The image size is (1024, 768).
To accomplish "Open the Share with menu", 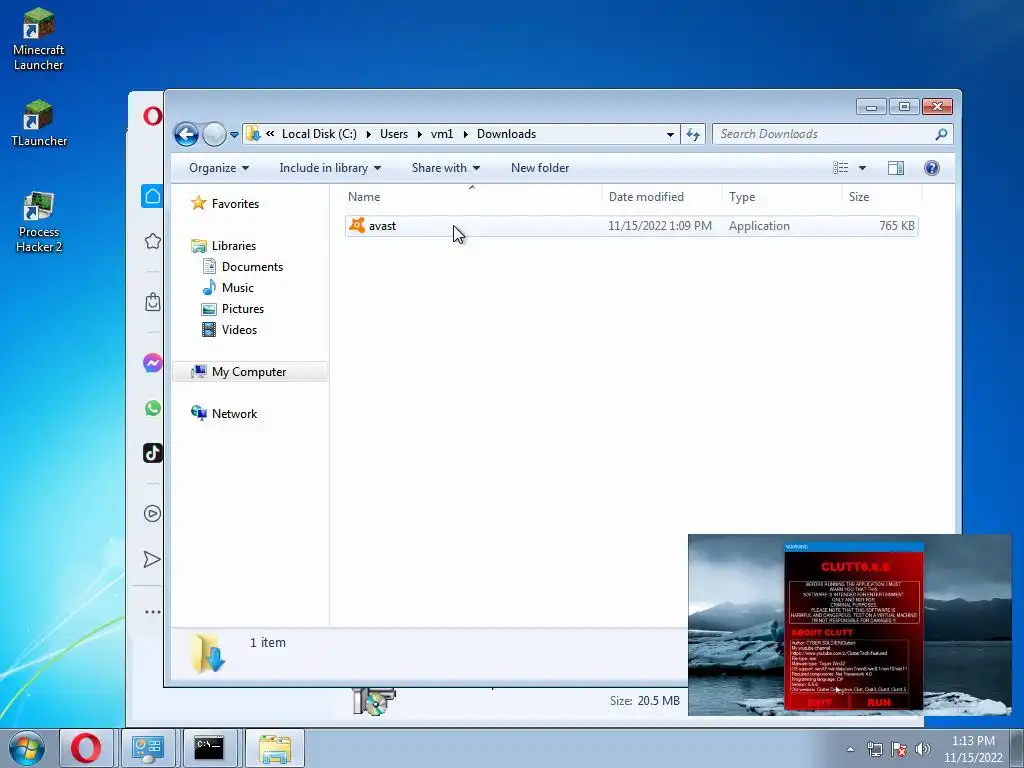I will click(446, 168).
